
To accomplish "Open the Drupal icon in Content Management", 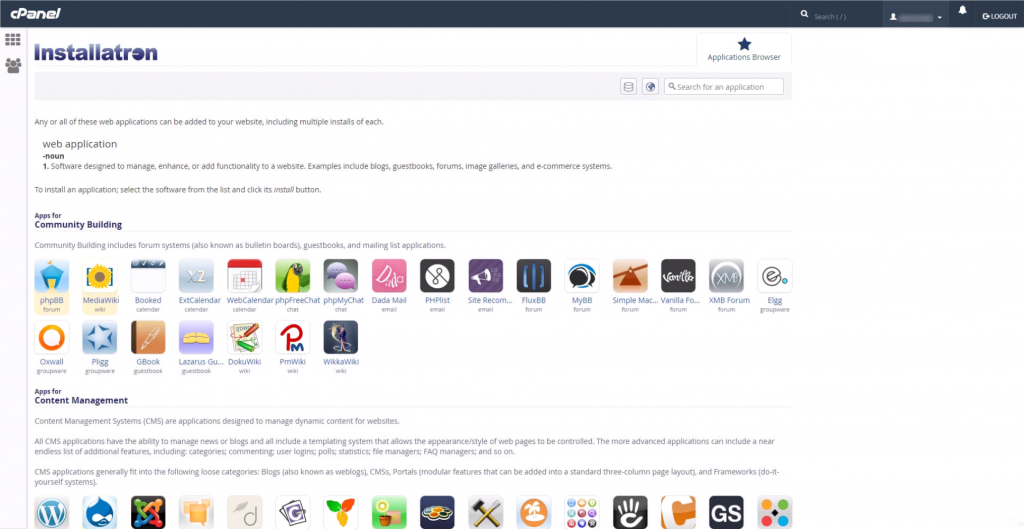I will tap(100, 512).
